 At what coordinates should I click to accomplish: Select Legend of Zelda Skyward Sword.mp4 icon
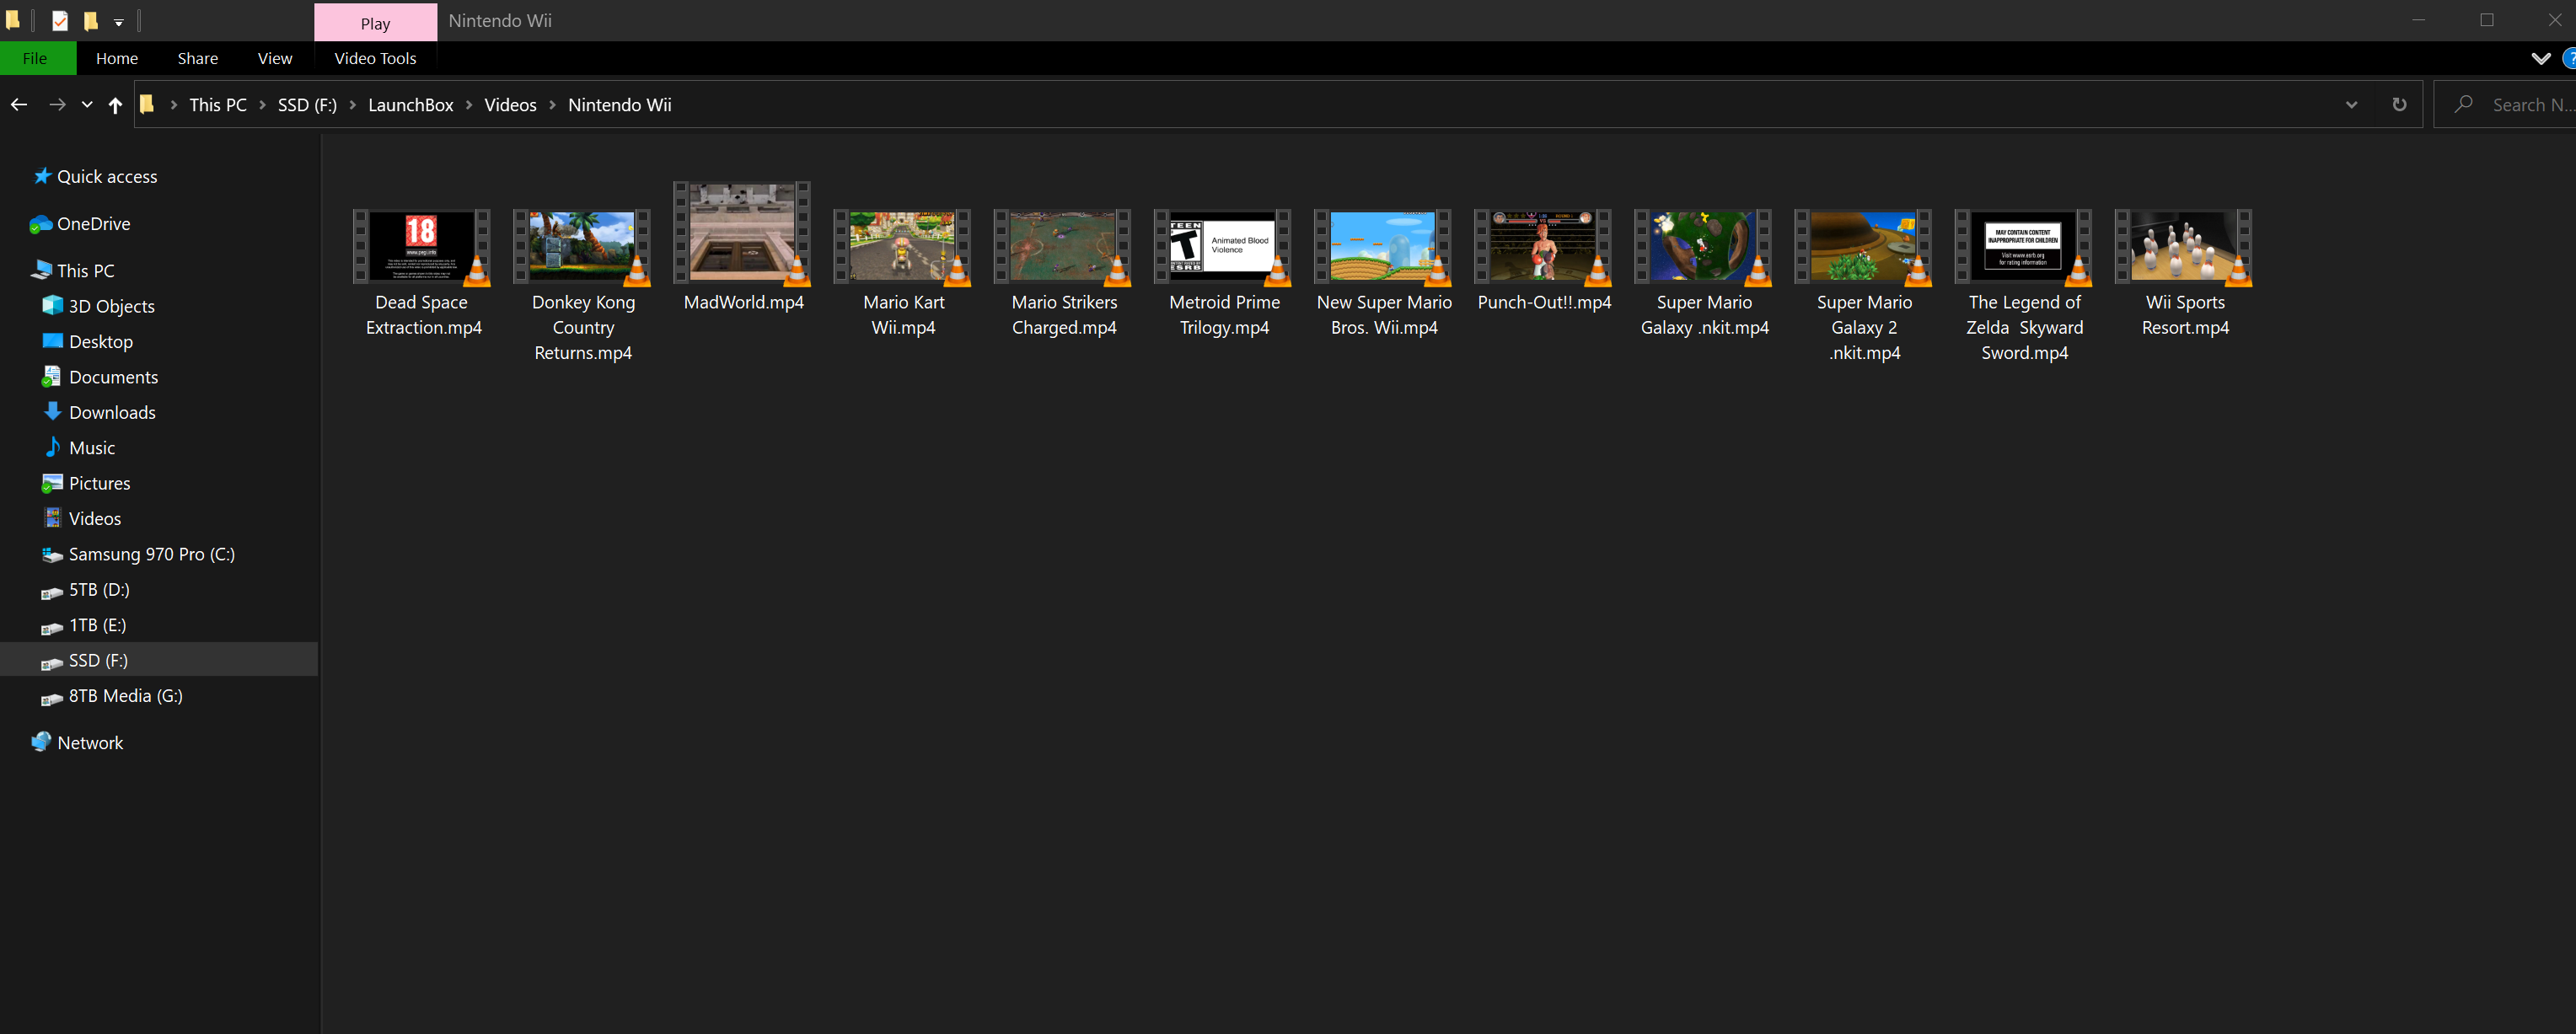pyautogui.click(x=2023, y=246)
